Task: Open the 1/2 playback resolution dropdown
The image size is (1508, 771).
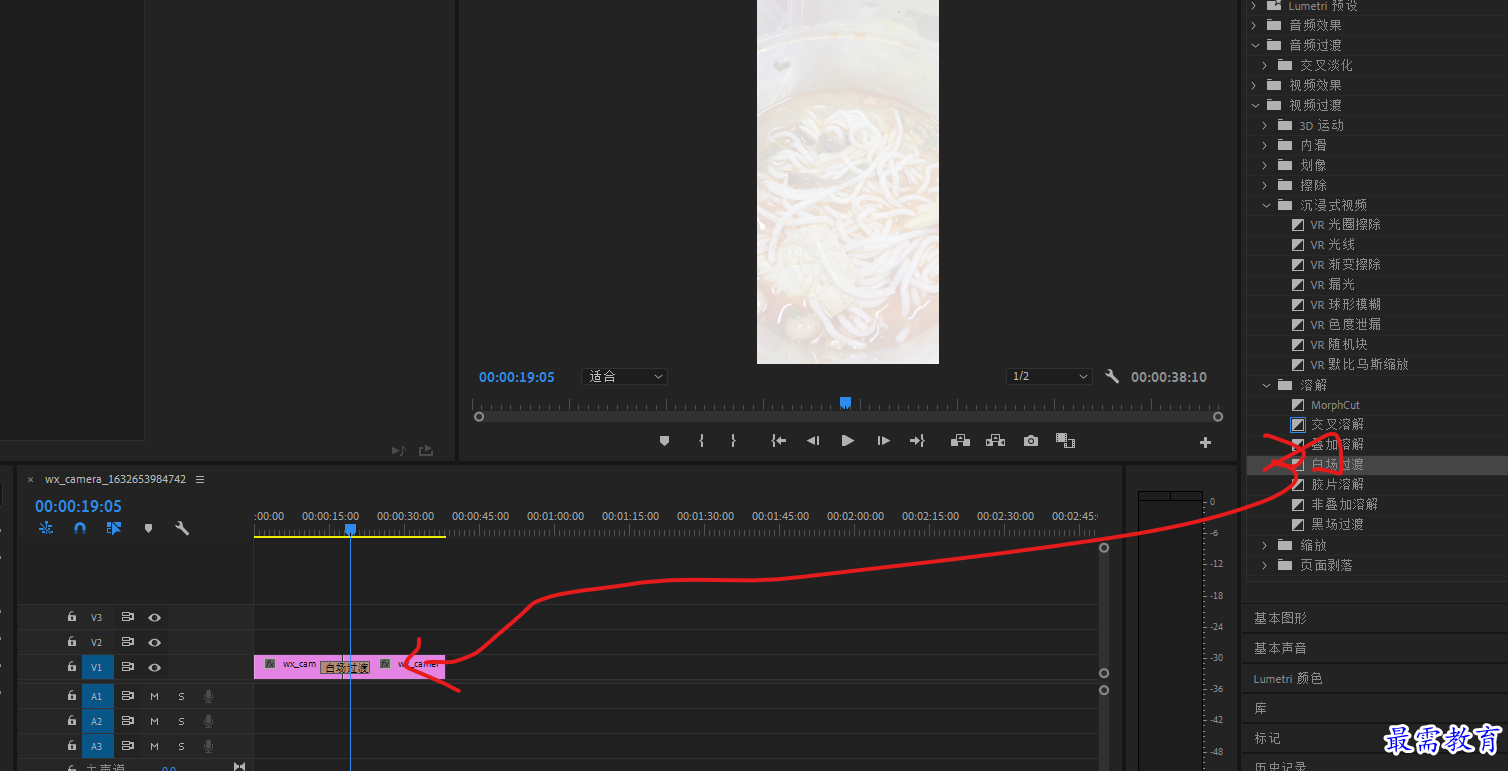Action: coord(1049,377)
